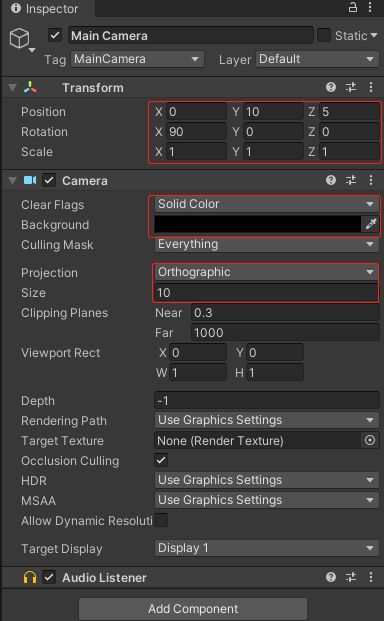Open Audio Listener presets icon

[351, 577]
